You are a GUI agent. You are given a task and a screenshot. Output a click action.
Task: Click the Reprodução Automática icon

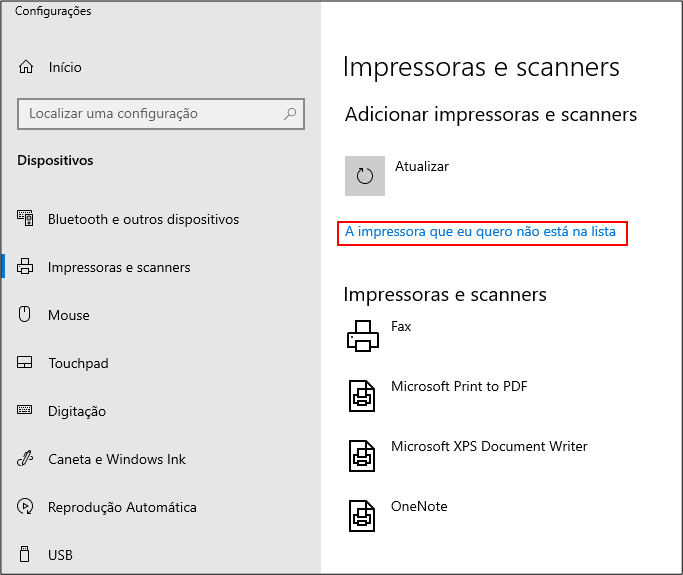coord(26,507)
